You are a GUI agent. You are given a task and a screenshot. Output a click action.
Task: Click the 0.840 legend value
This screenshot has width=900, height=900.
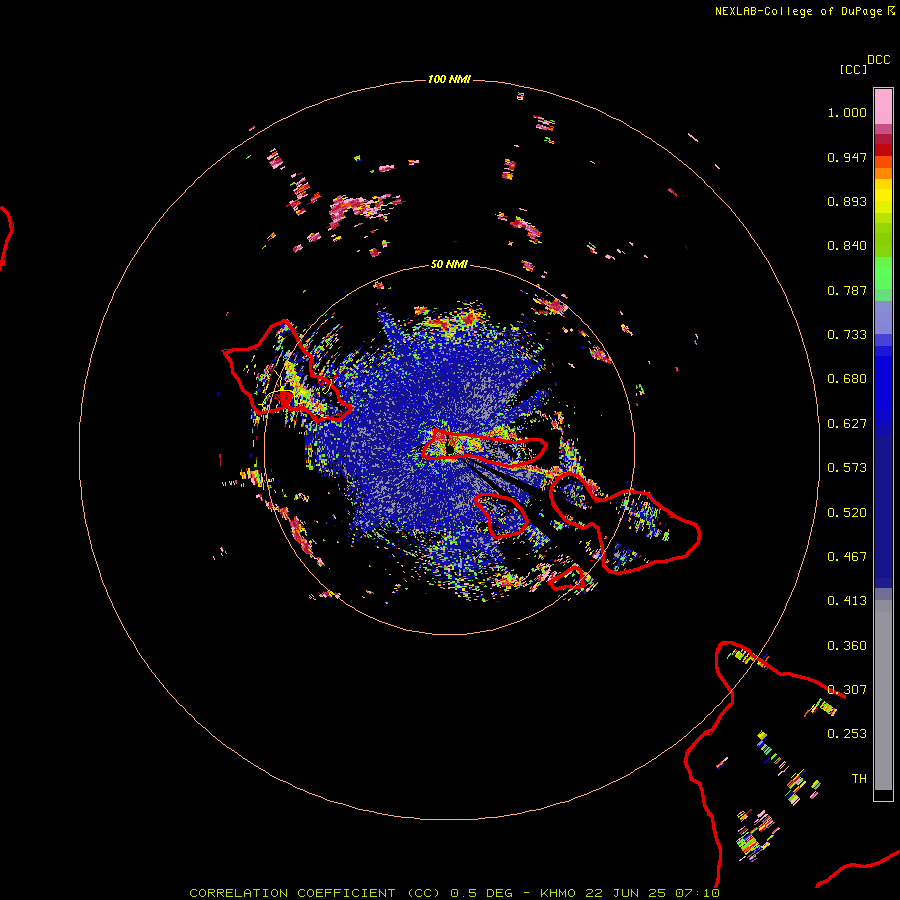click(x=847, y=246)
